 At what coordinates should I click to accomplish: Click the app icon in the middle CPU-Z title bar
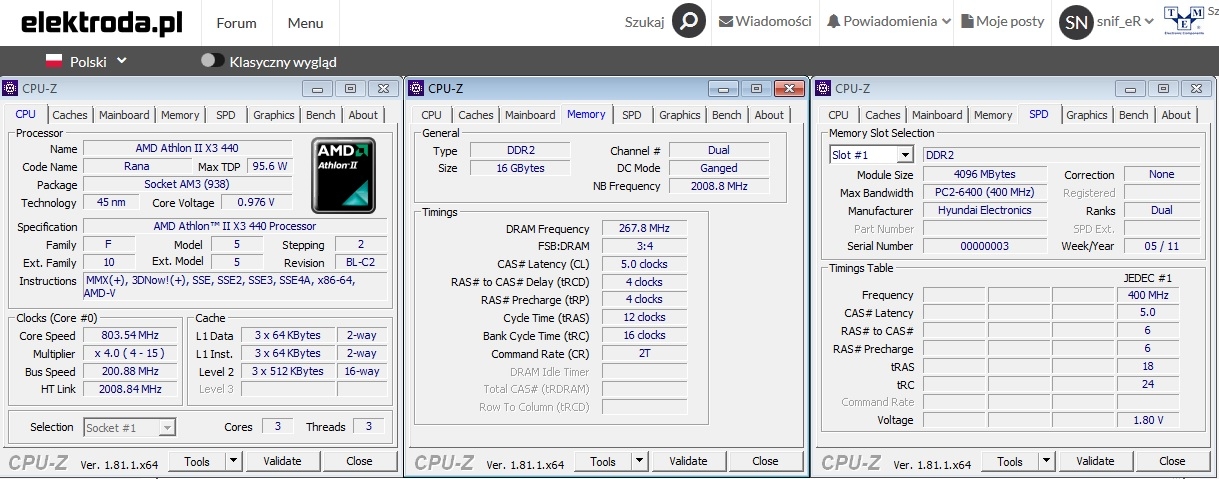tap(417, 88)
